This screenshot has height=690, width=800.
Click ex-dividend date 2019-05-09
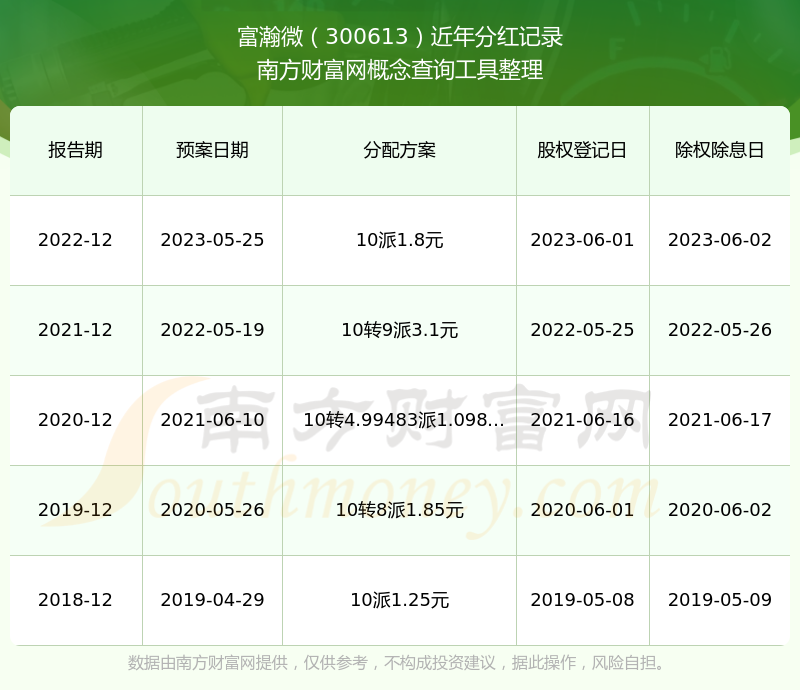click(719, 600)
